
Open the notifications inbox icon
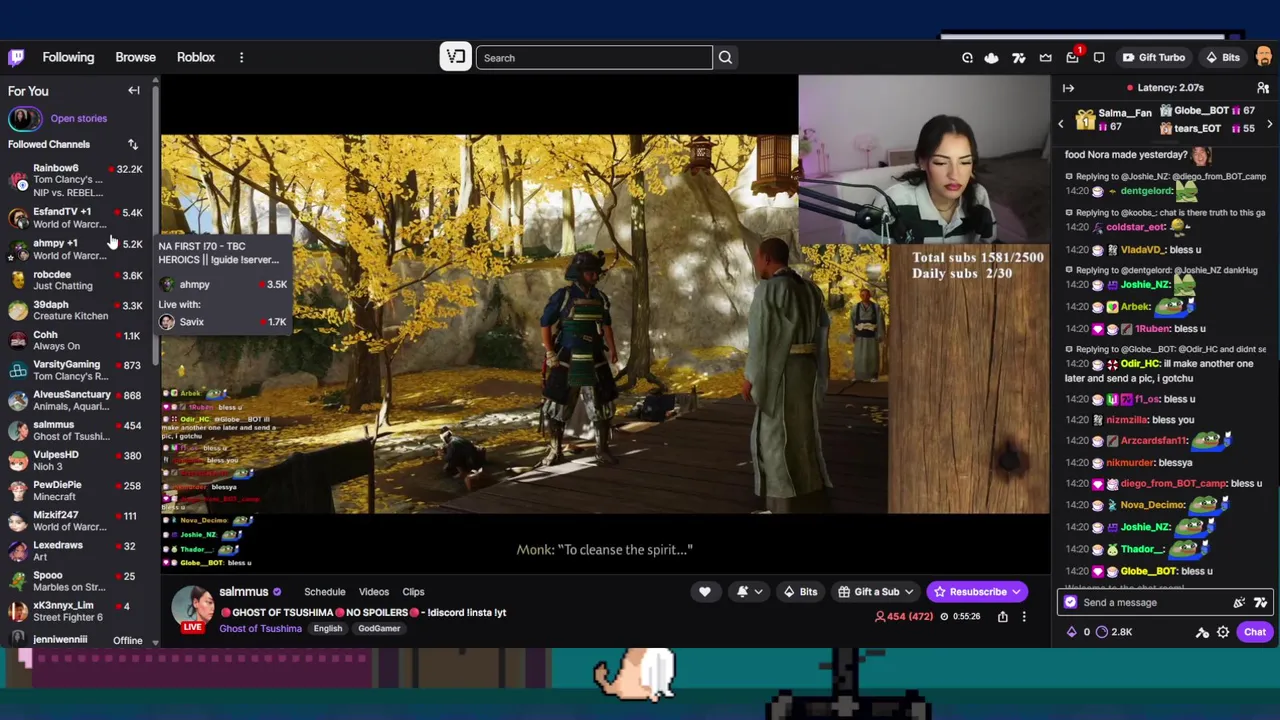click(x=1073, y=57)
